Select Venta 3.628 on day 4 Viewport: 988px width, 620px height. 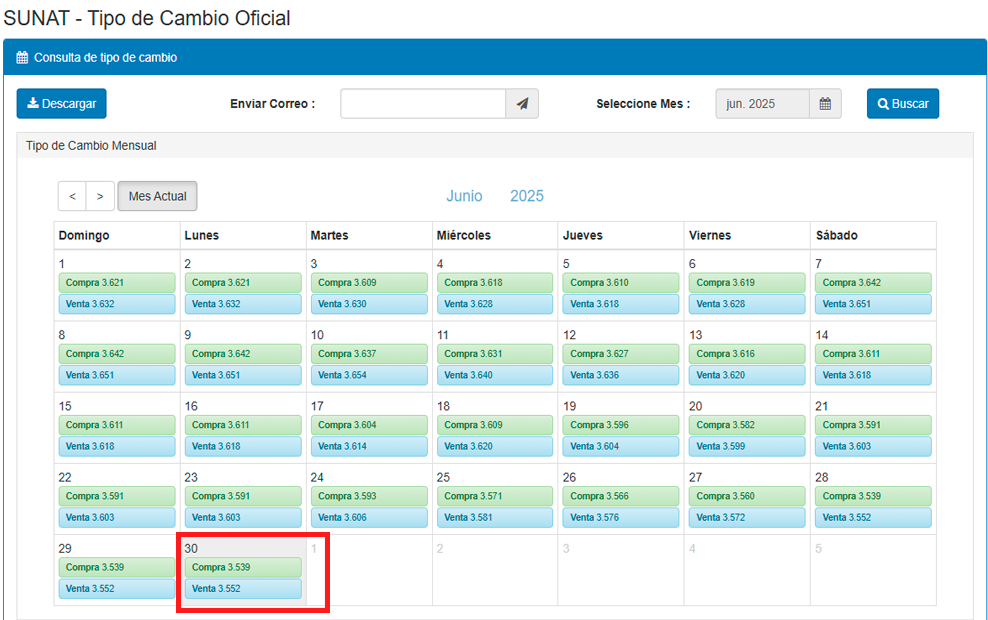coord(495,304)
